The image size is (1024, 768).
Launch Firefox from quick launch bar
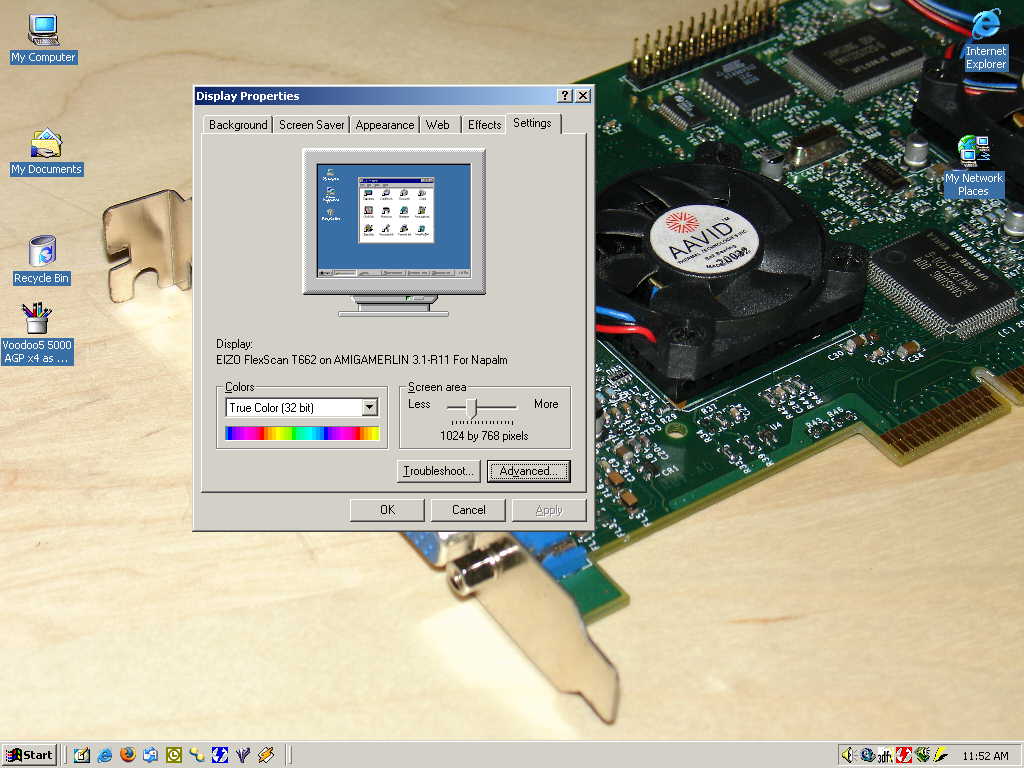click(x=128, y=755)
